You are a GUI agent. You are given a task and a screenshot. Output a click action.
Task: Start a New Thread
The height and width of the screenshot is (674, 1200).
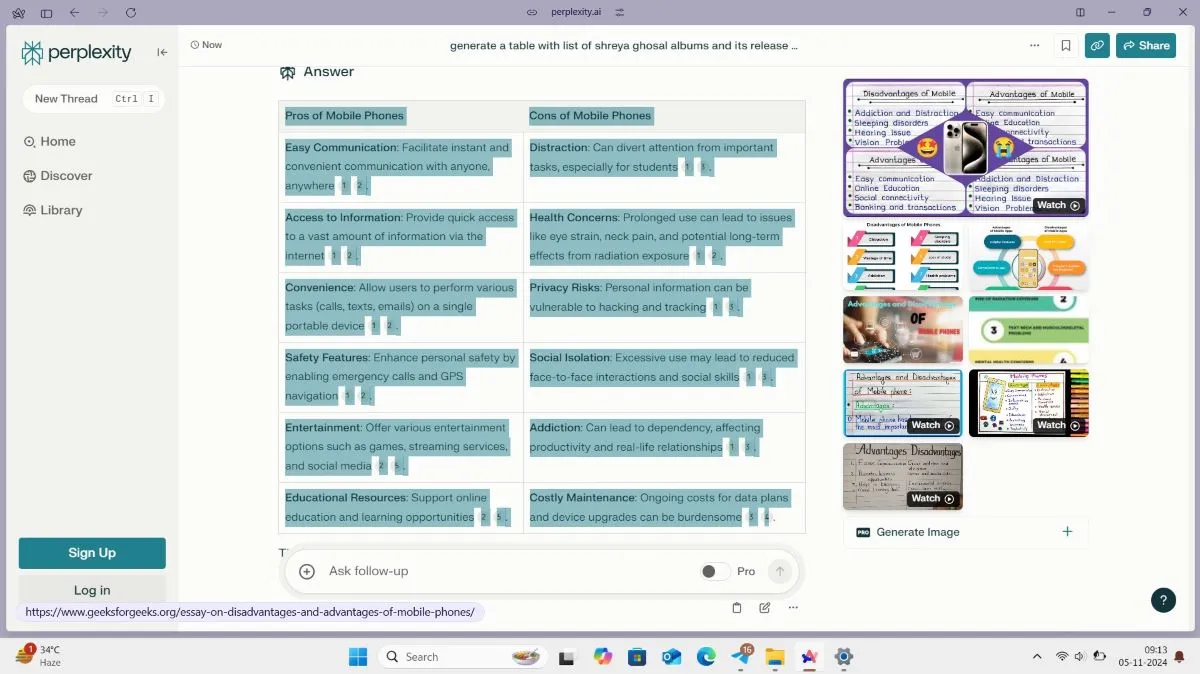tap(93, 99)
